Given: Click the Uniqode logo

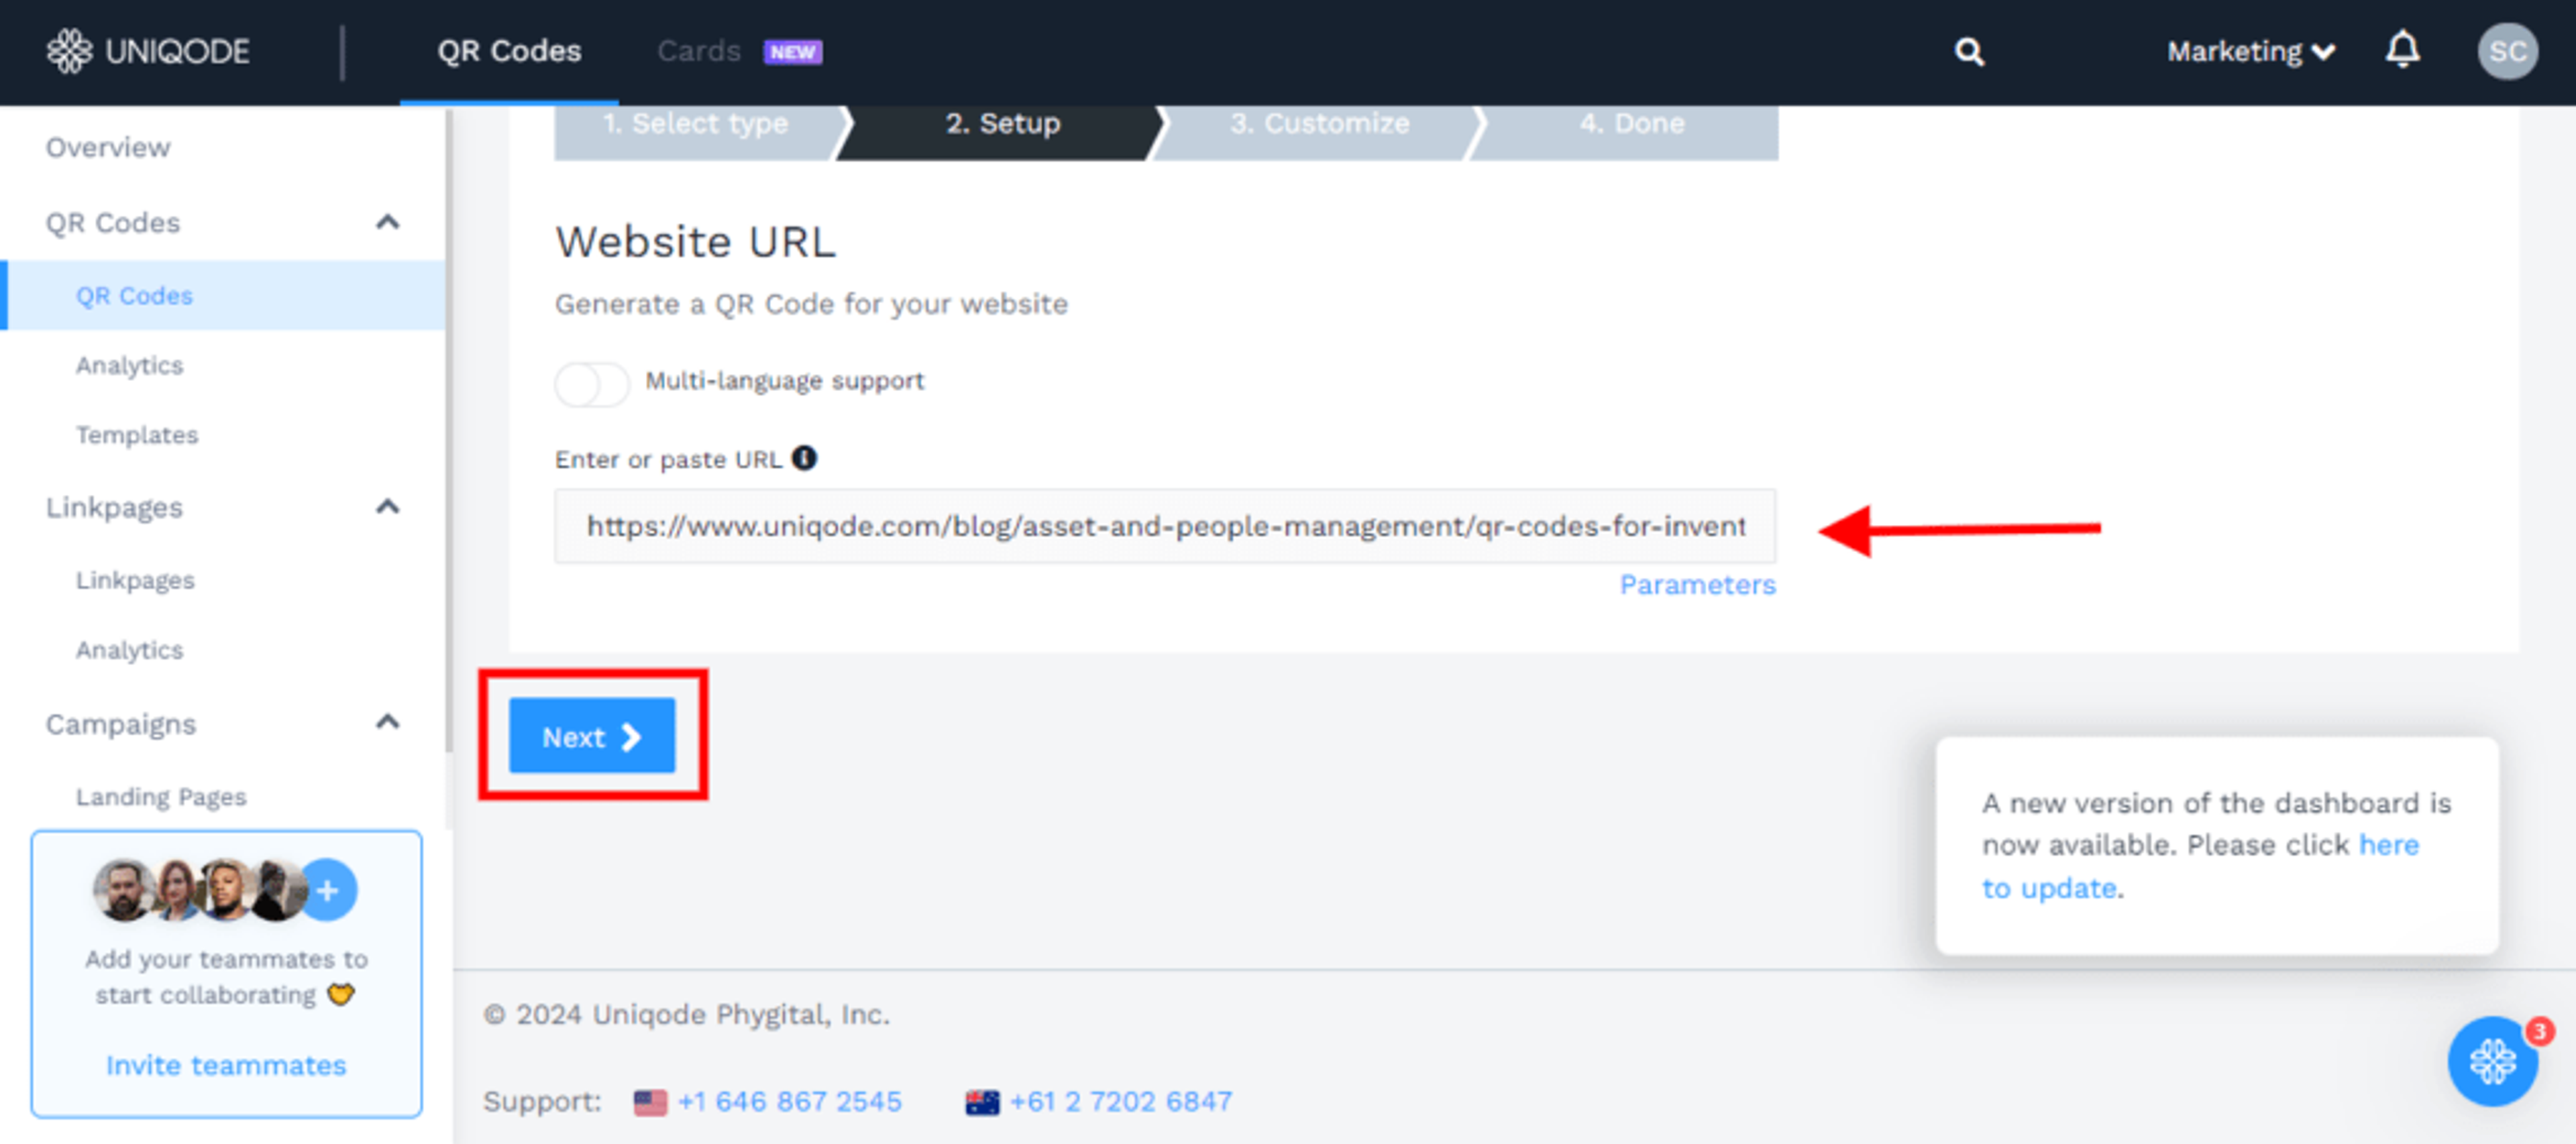Looking at the screenshot, I should coord(148,51).
